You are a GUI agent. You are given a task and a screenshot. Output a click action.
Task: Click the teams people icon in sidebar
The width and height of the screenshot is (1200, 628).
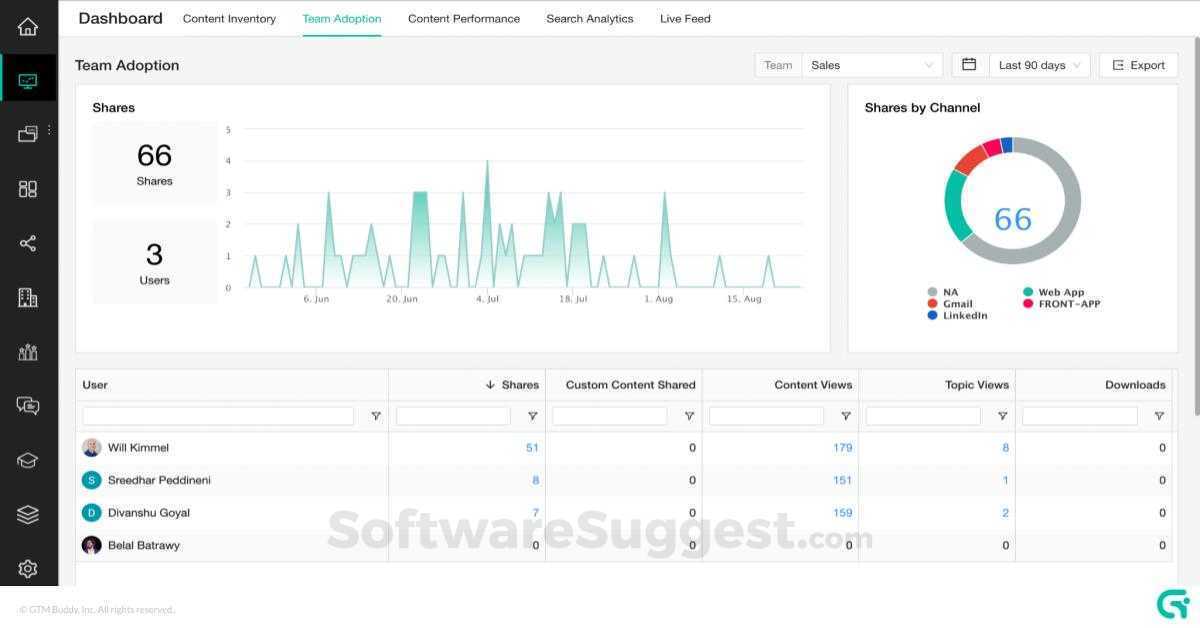27,352
